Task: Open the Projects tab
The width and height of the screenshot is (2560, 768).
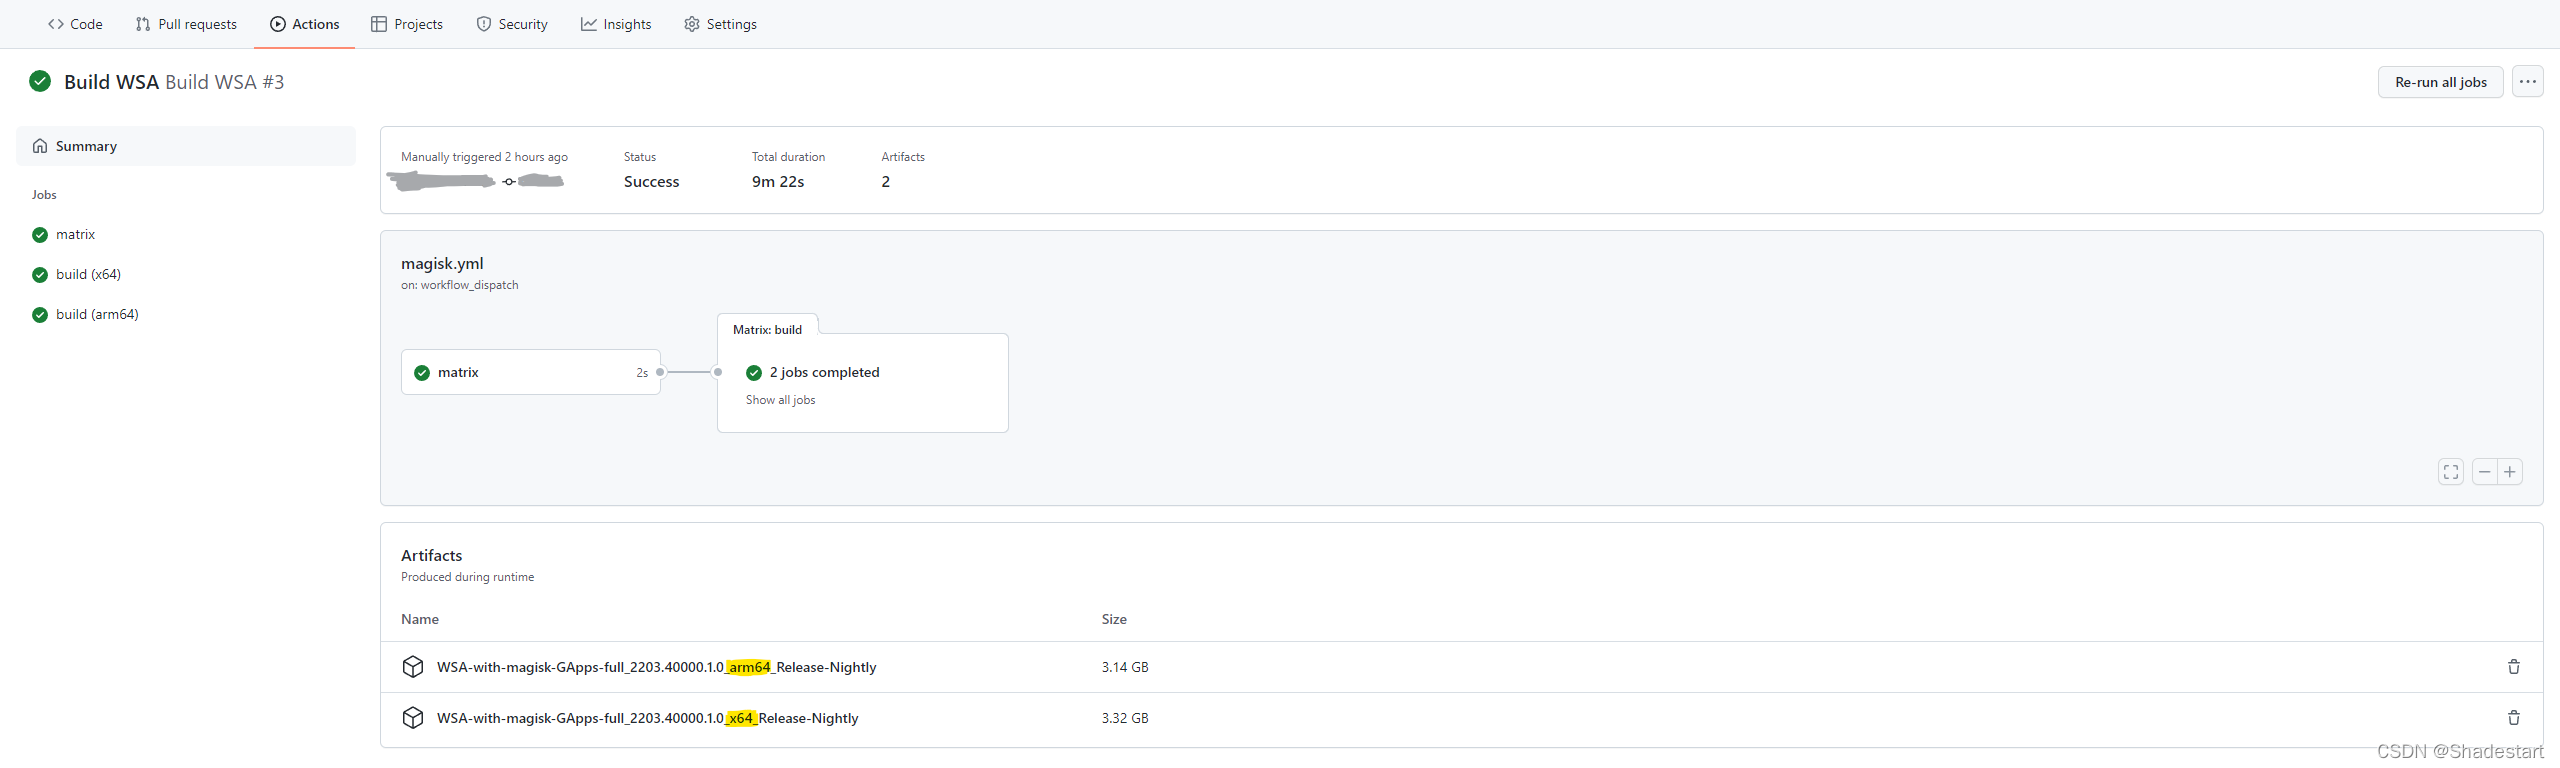Action: (407, 24)
